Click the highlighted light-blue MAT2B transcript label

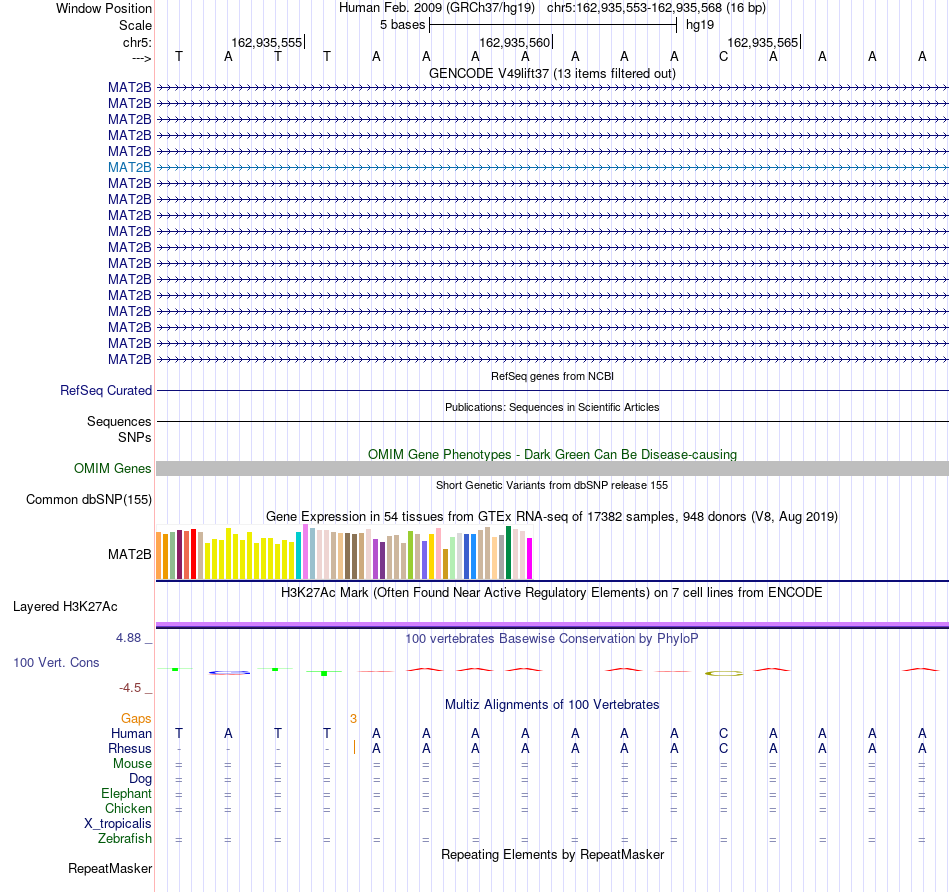tap(130, 167)
